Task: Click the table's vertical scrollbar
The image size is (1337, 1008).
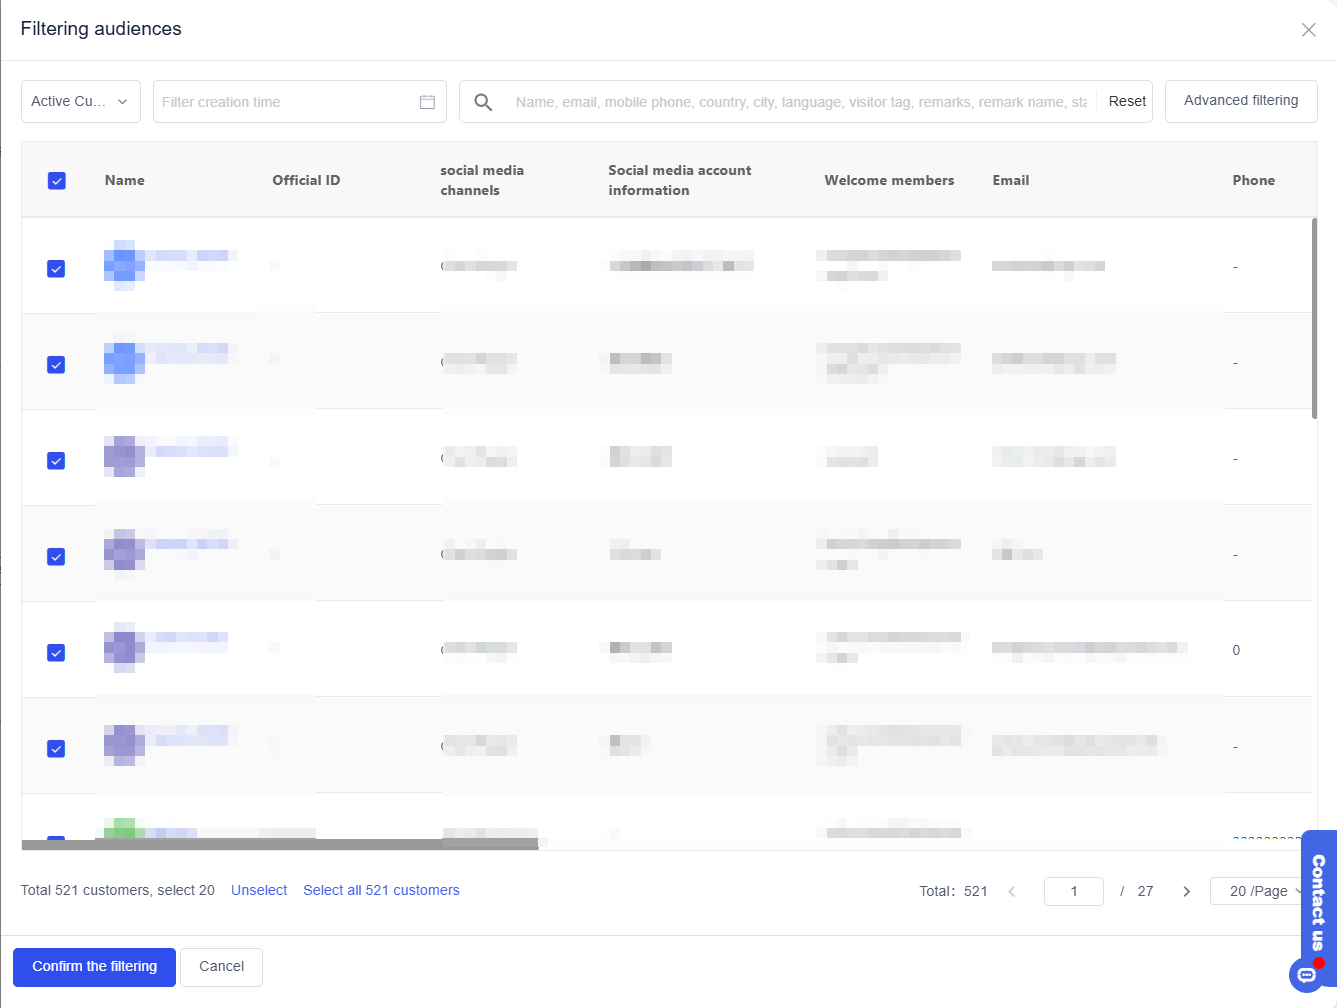Action: click(1314, 318)
